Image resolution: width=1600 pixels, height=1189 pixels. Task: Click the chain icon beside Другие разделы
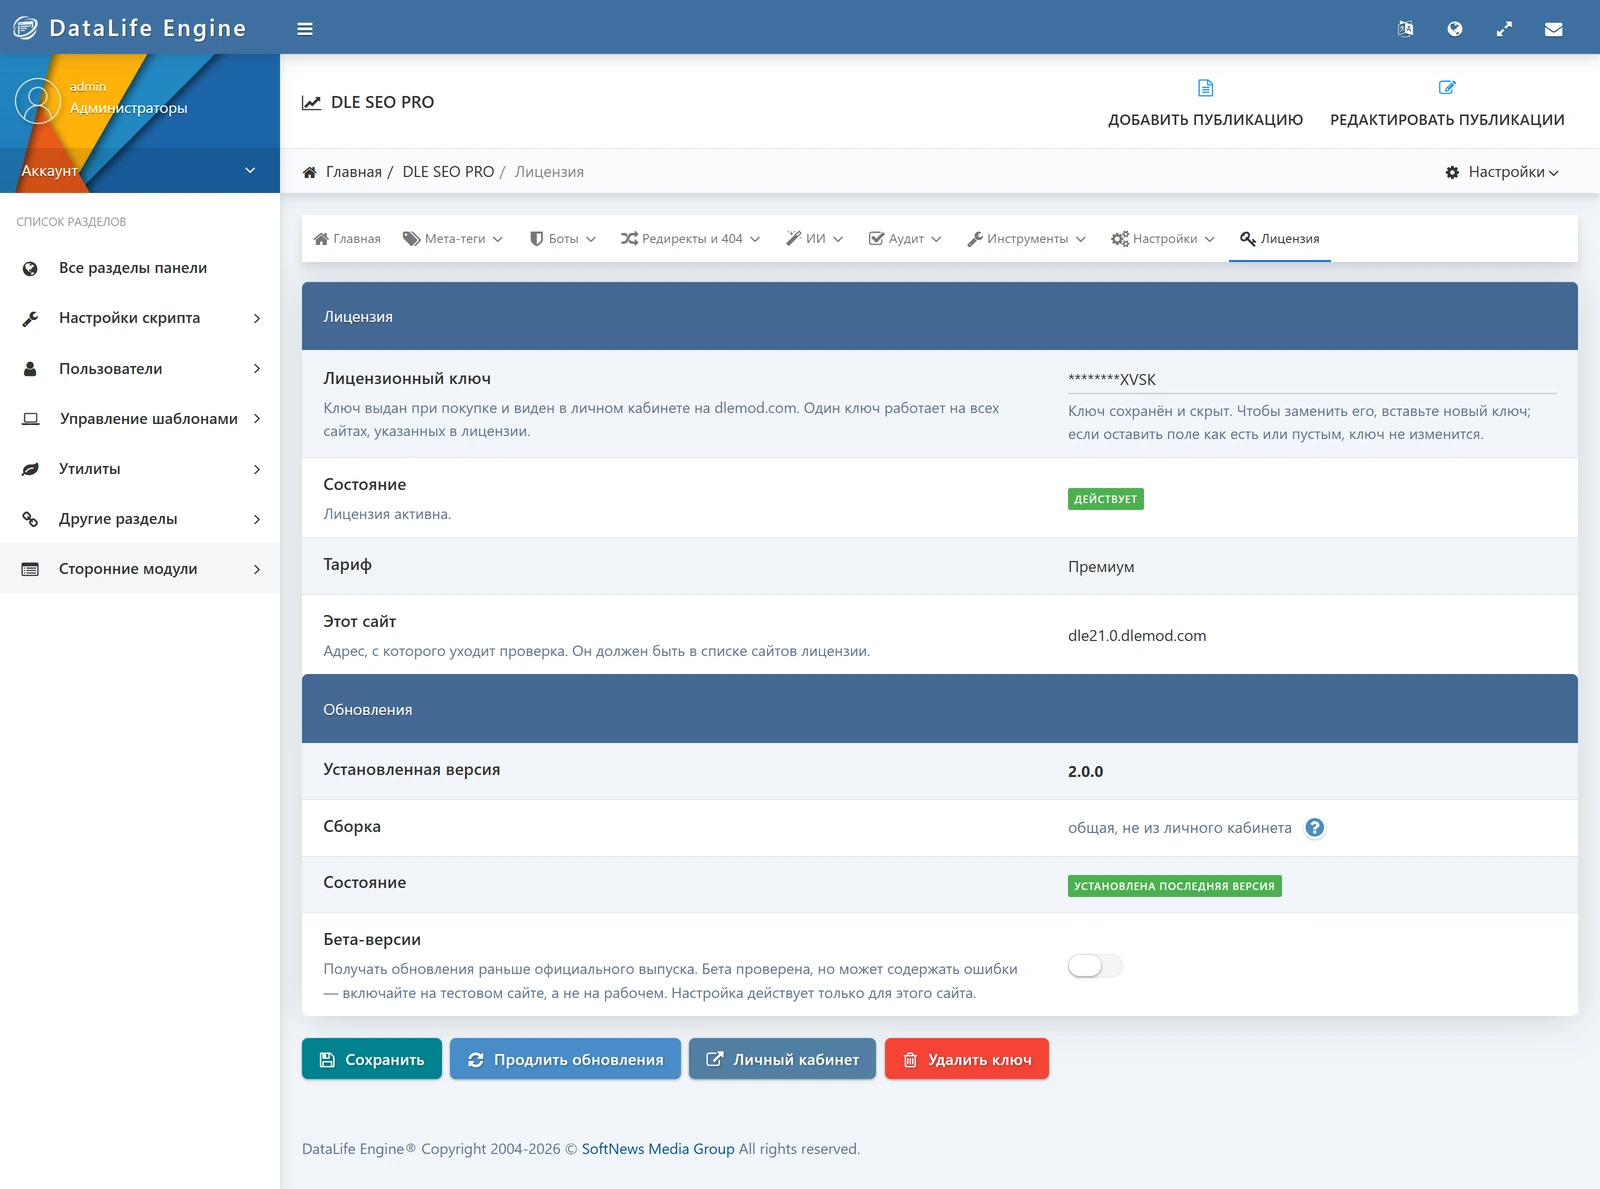[30, 519]
